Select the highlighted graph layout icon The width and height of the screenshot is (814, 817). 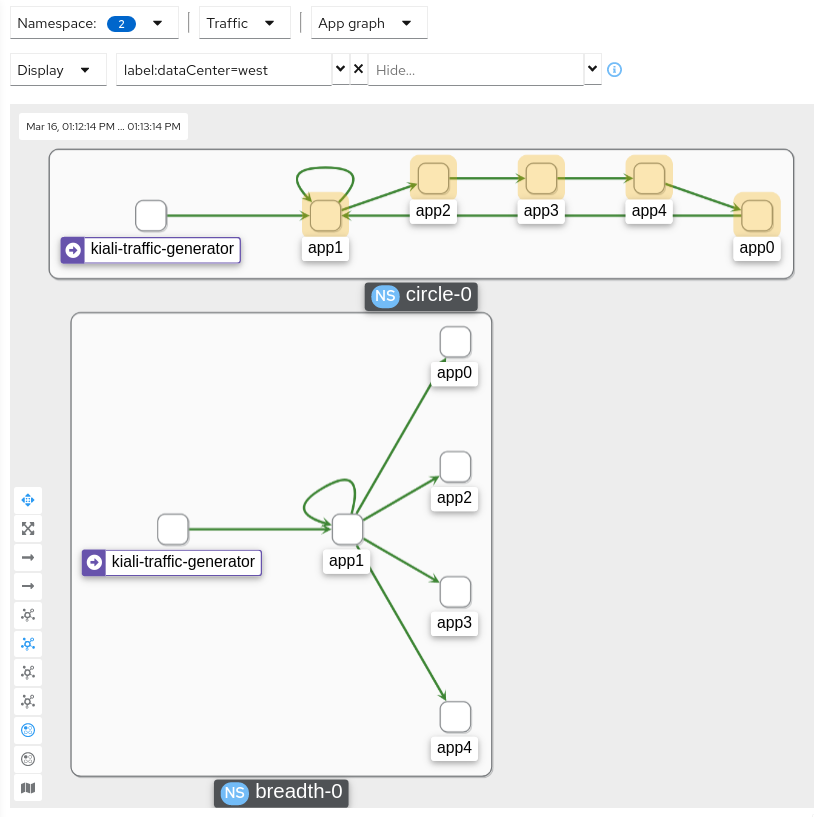(x=27, y=643)
